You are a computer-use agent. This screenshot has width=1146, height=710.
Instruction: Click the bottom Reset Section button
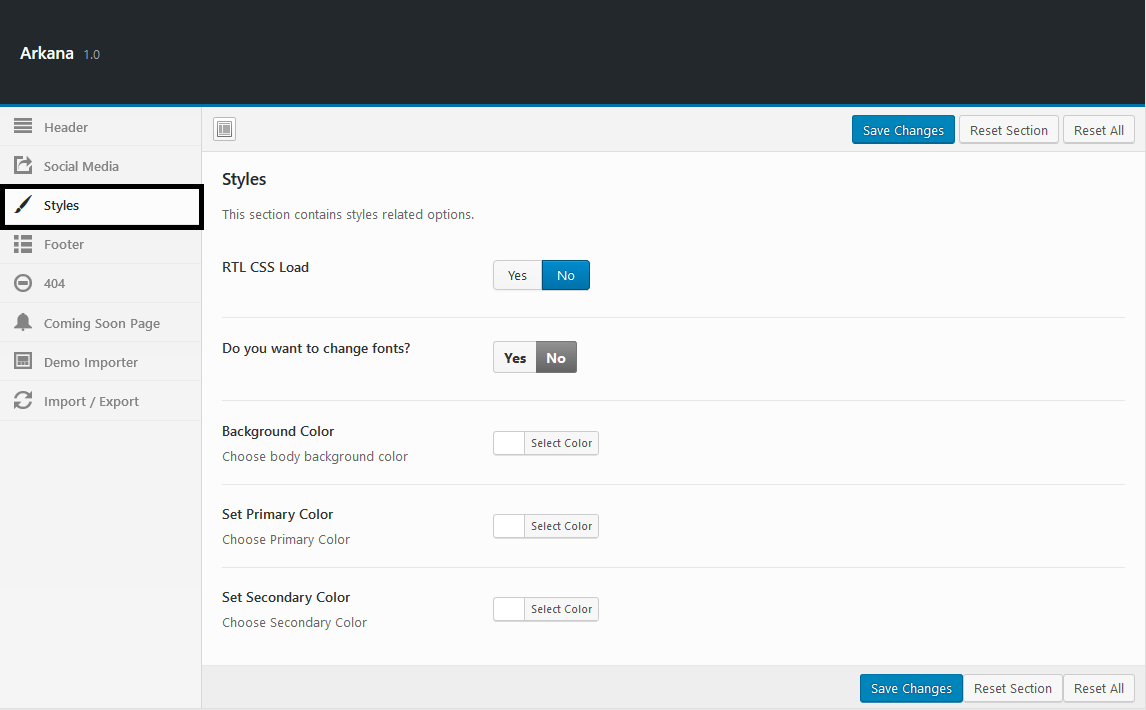(x=1012, y=688)
